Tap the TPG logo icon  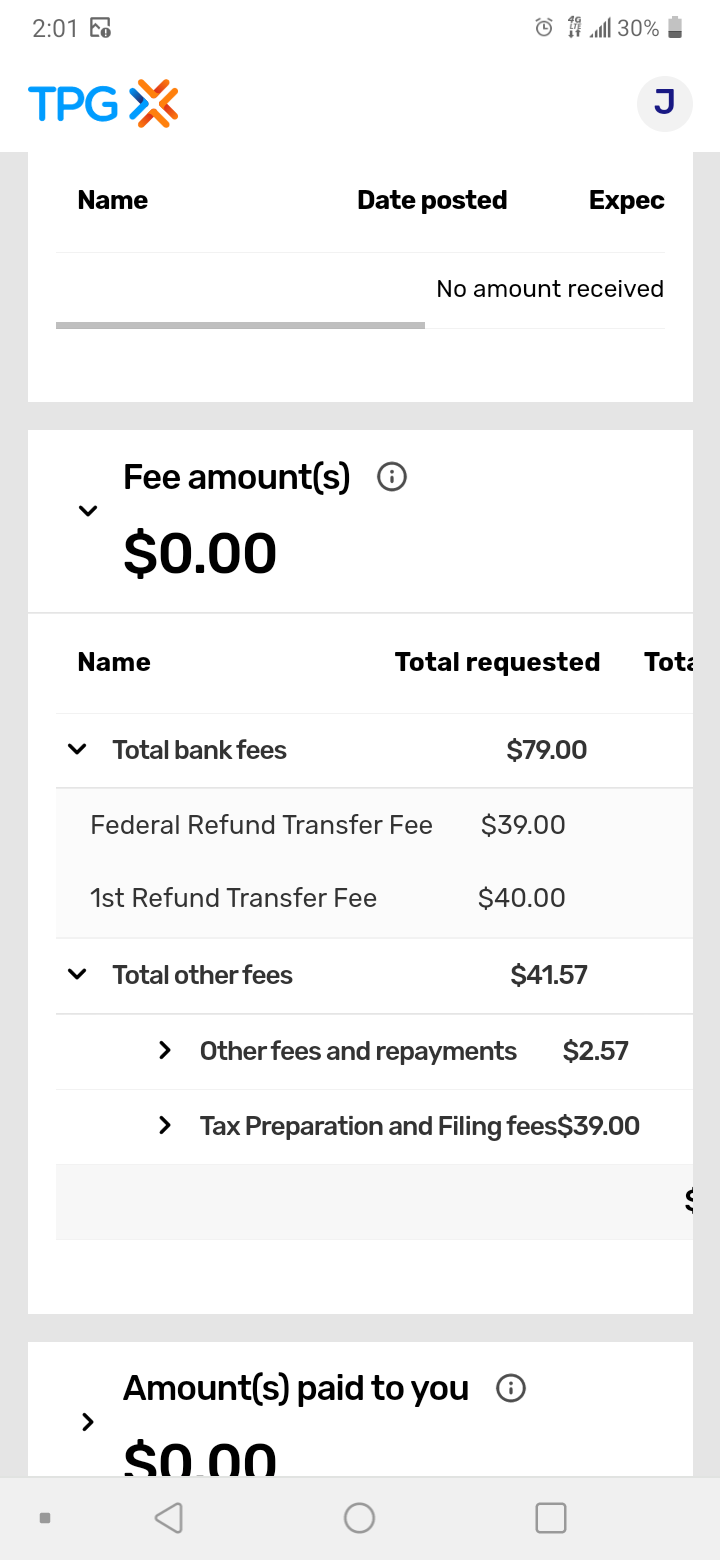pyautogui.click(x=103, y=104)
